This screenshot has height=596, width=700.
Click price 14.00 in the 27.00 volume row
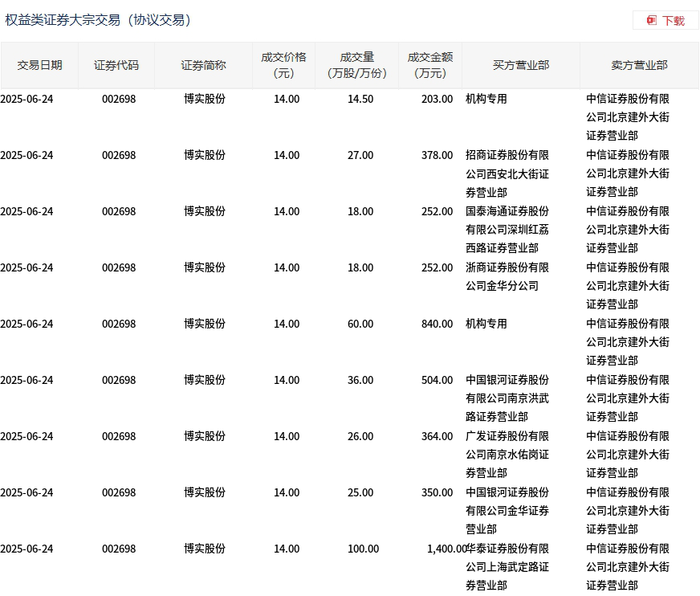287,155
